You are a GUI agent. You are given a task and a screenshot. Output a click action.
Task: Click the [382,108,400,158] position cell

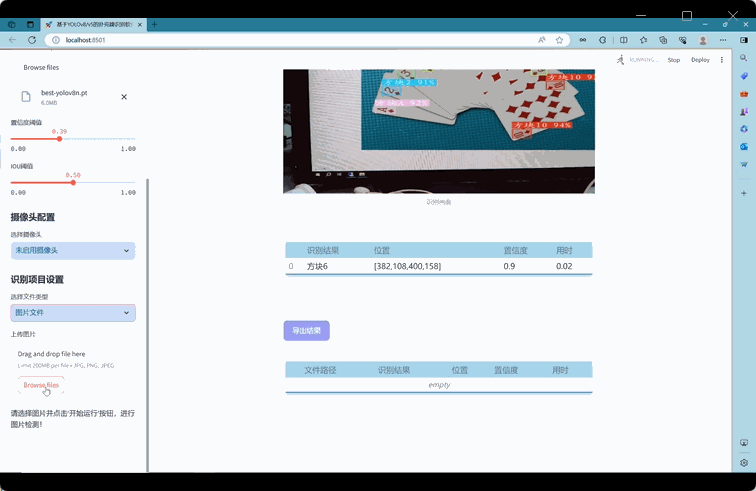[x=407, y=266]
